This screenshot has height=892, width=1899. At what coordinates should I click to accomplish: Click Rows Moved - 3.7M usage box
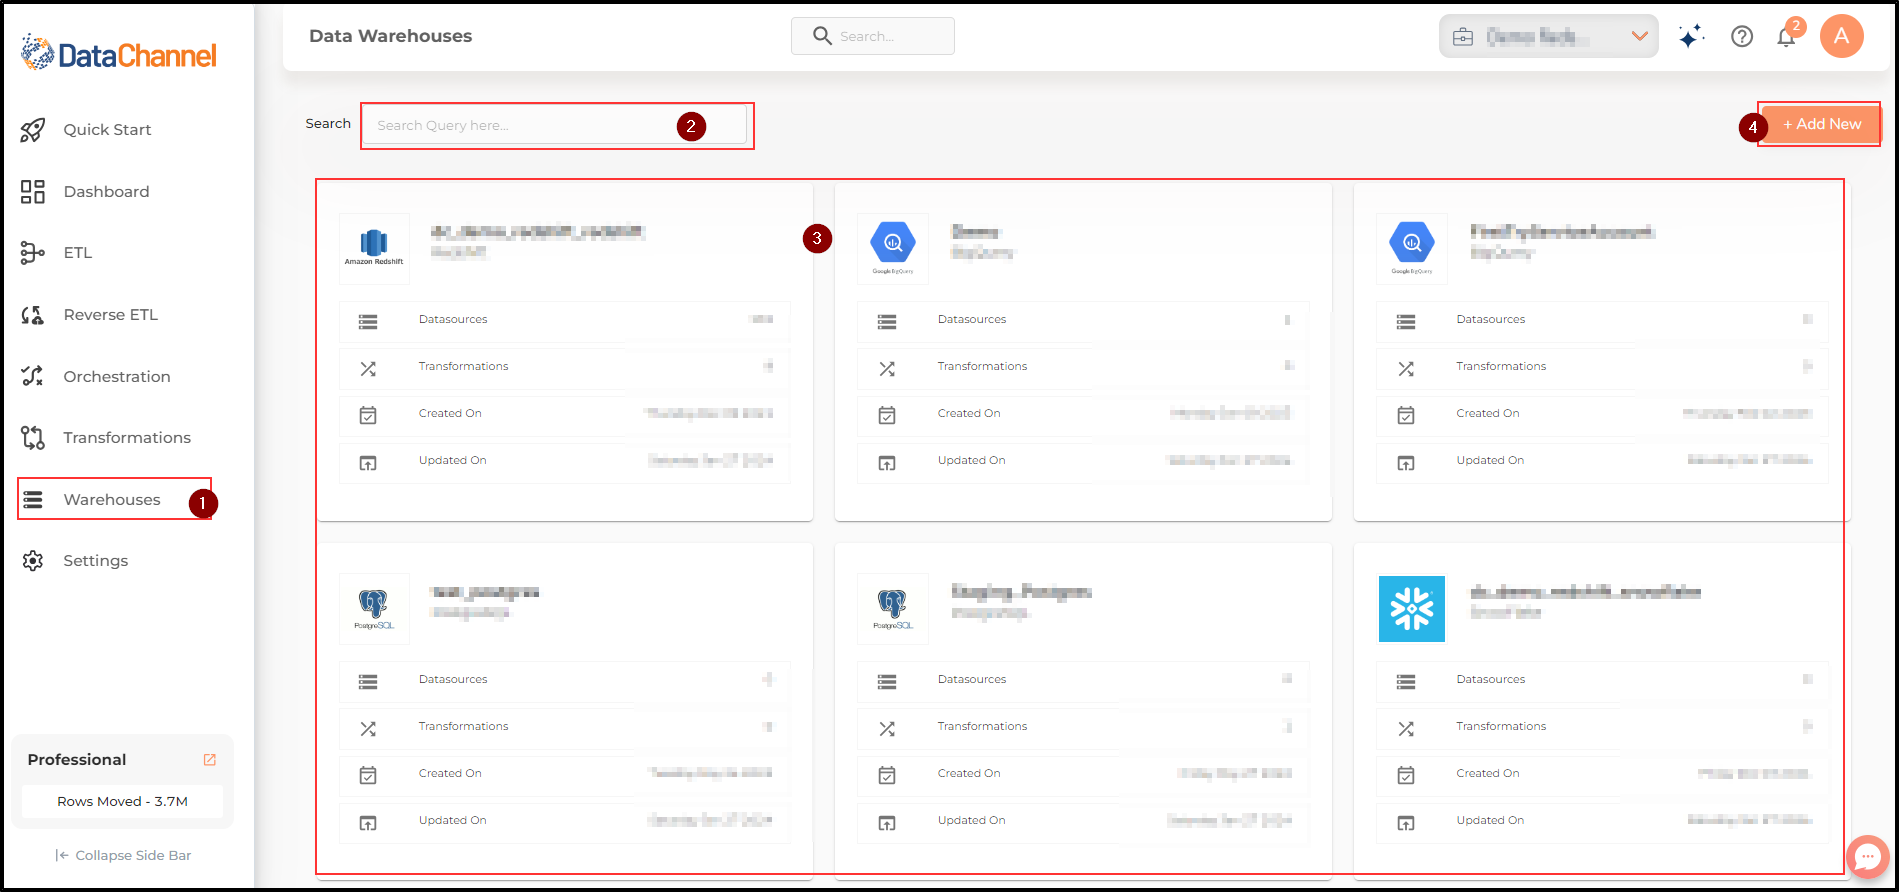(122, 802)
